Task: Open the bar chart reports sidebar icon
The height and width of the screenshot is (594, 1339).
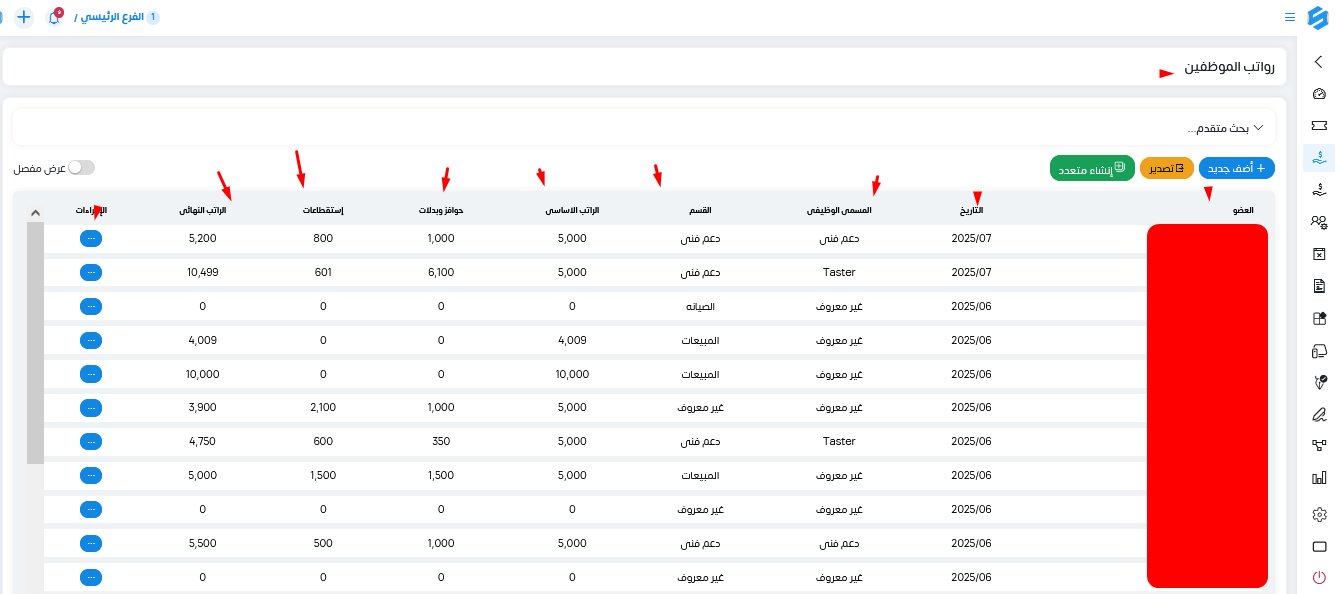Action: coord(1318,479)
